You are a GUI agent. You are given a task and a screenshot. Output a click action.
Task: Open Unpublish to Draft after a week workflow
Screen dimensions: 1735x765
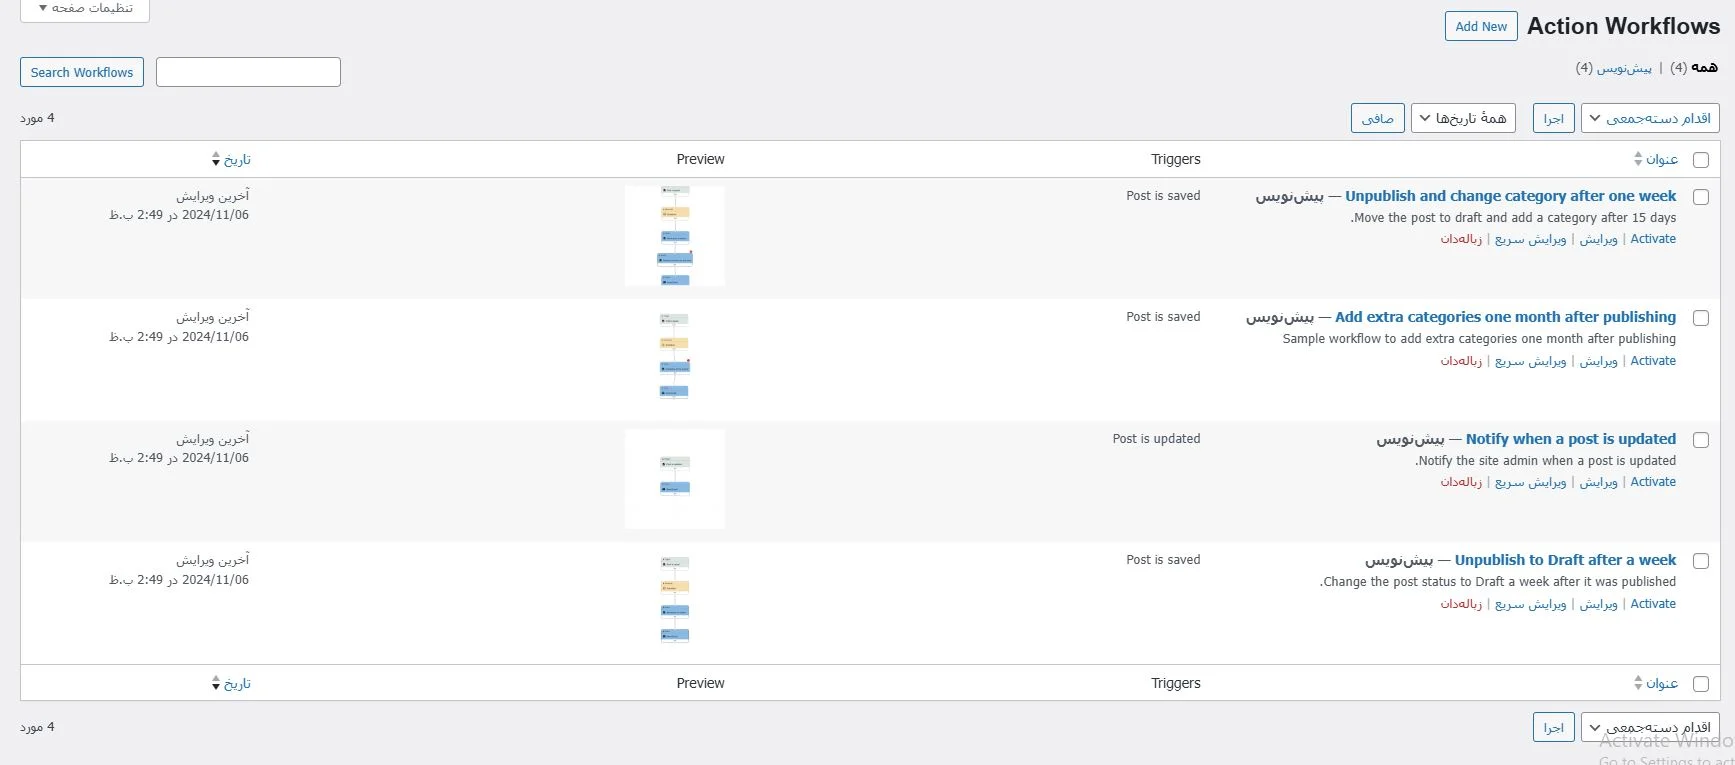1565,560
